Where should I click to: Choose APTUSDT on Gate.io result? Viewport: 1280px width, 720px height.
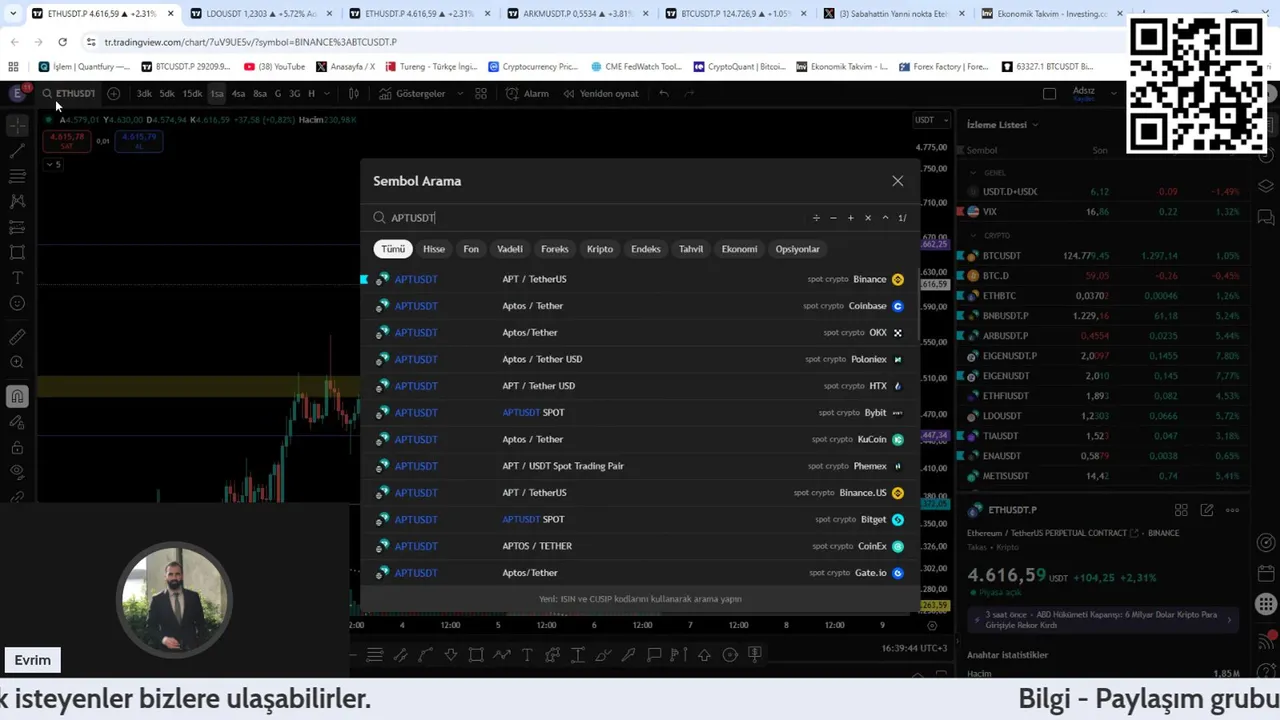tap(640, 573)
